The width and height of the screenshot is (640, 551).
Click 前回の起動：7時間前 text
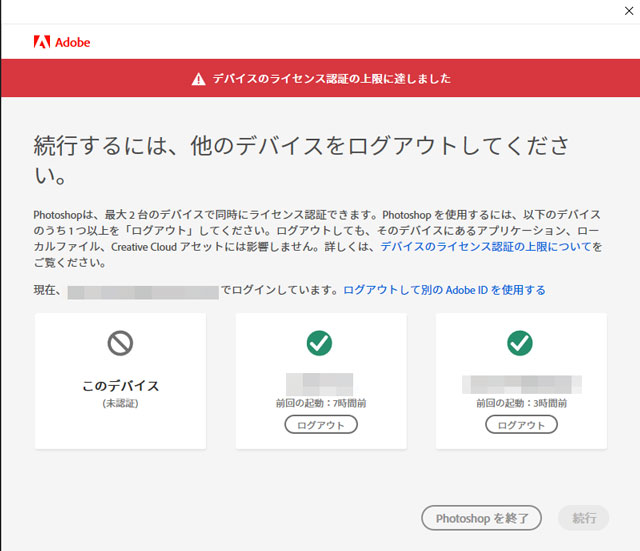[x=321, y=404]
